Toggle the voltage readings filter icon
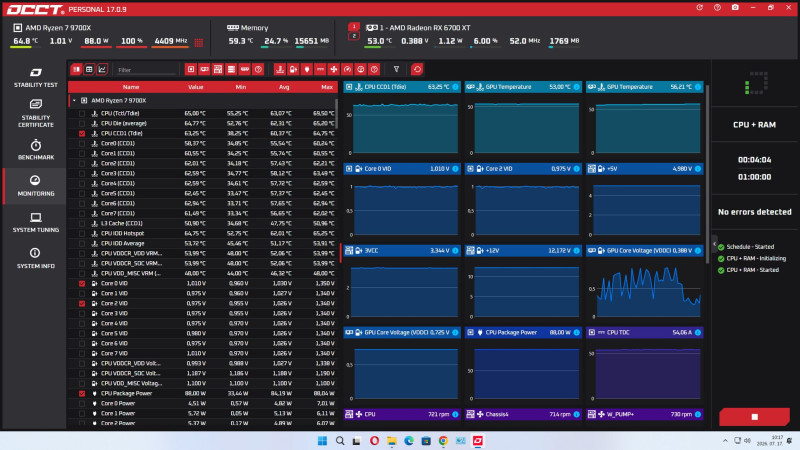 [293, 69]
